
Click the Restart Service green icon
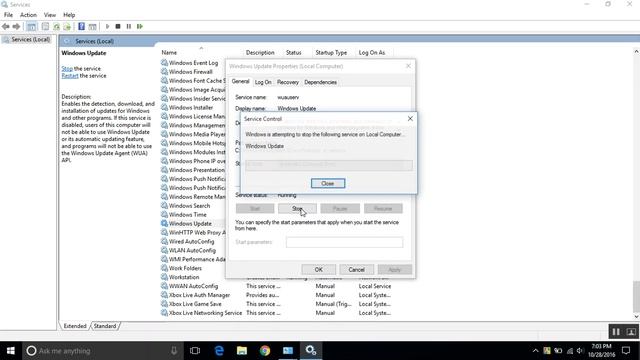click(140, 27)
